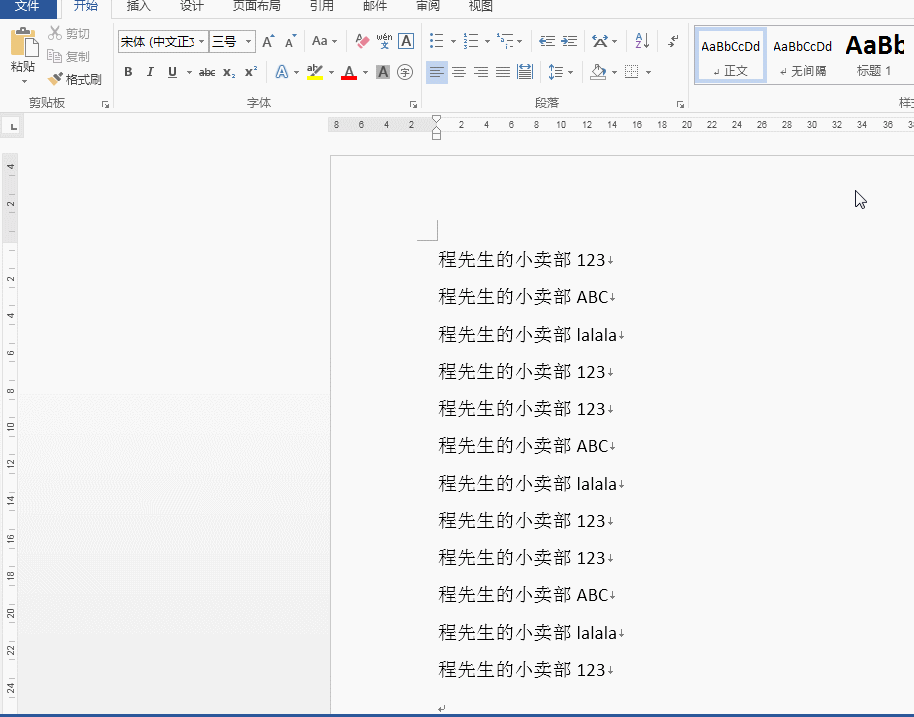Toggle bold formatting

pos(127,71)
